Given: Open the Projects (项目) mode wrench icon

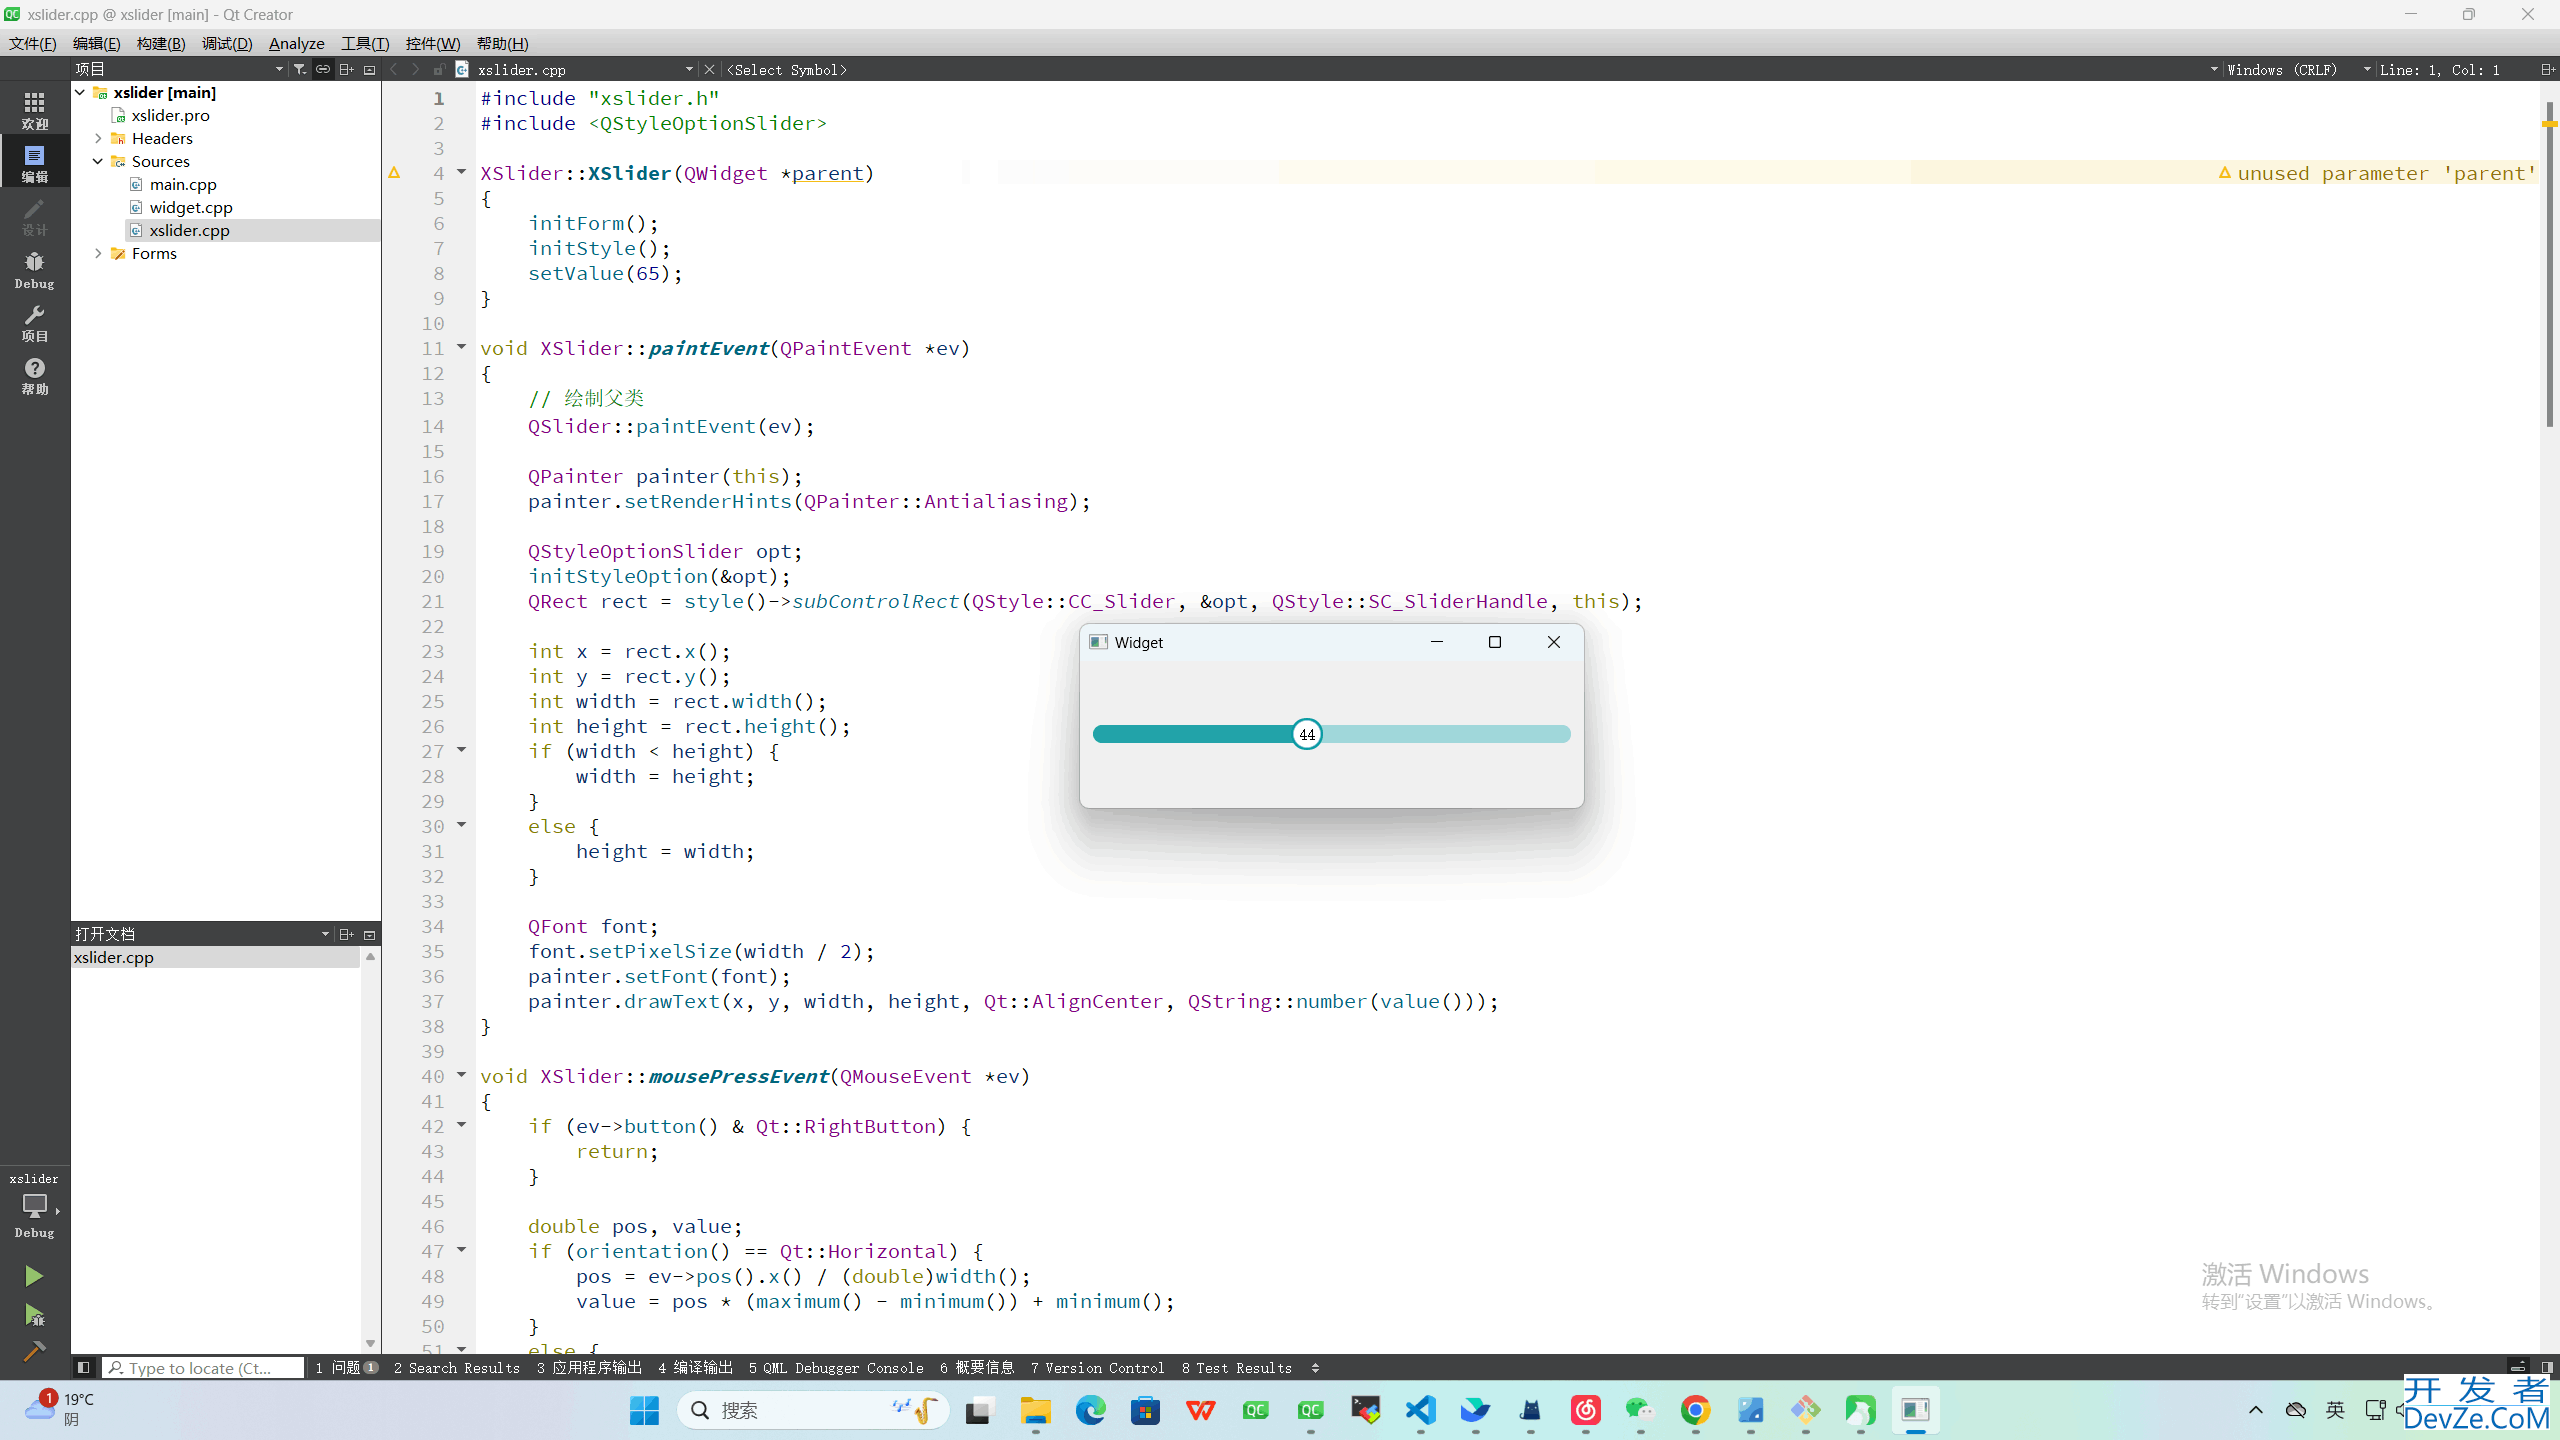Looking at the screenshot, I should pos(34,323).
